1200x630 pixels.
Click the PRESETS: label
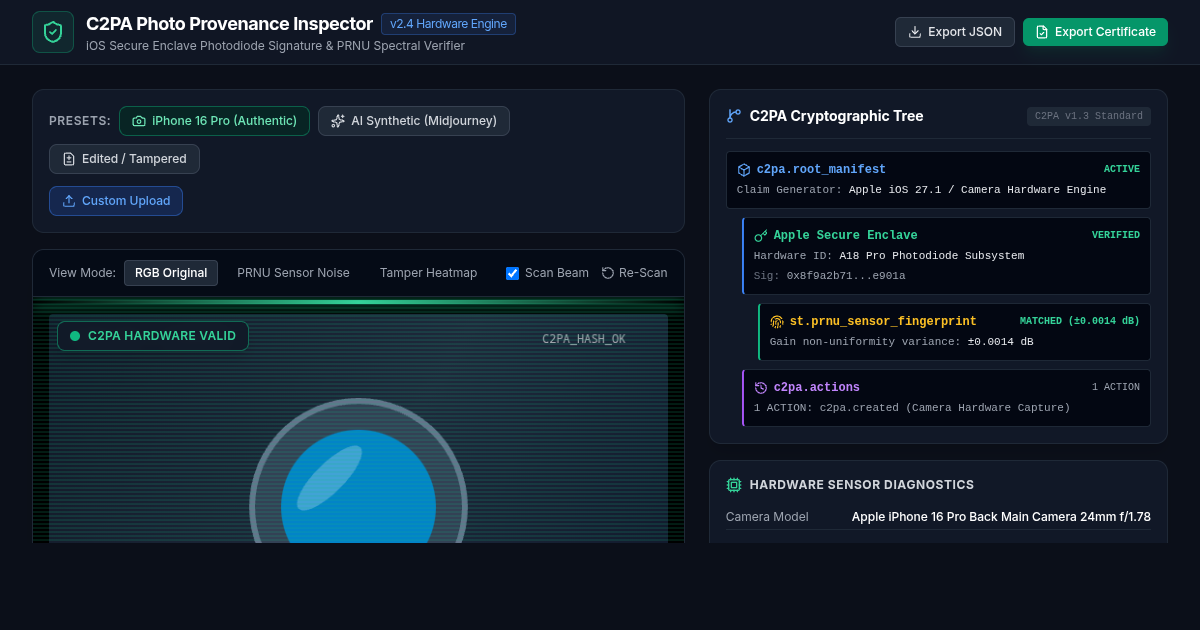(80, 121)
